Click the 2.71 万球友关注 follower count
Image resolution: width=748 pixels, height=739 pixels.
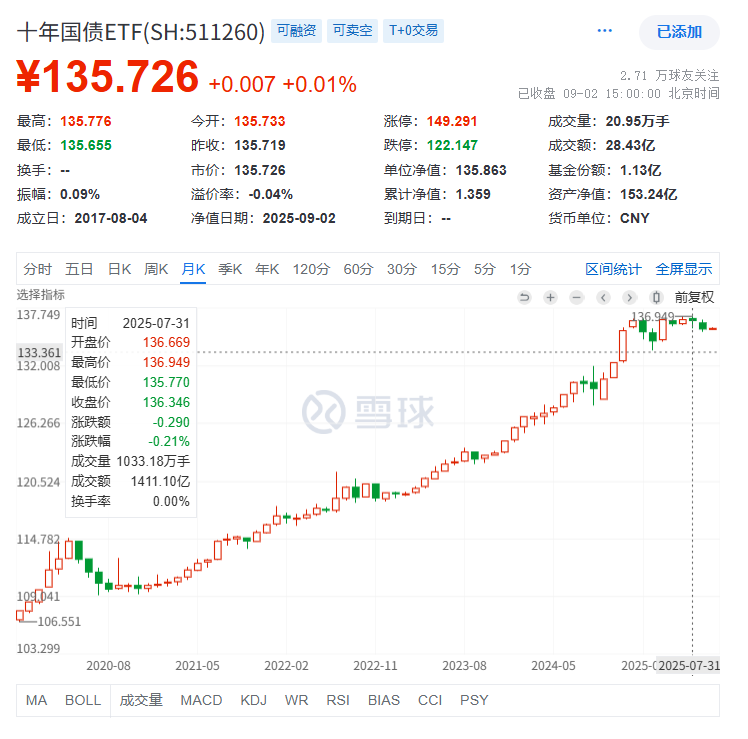669,75
